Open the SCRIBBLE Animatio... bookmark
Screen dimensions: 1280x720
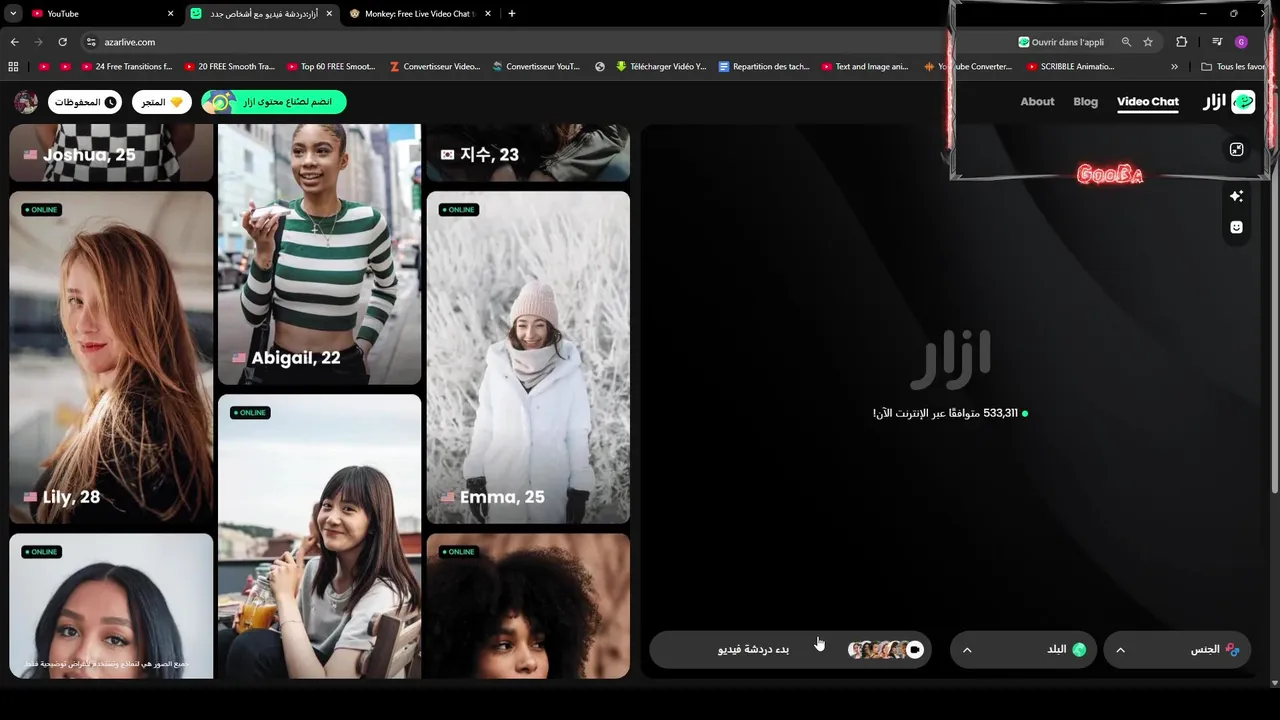click(x=1070, y=67)
